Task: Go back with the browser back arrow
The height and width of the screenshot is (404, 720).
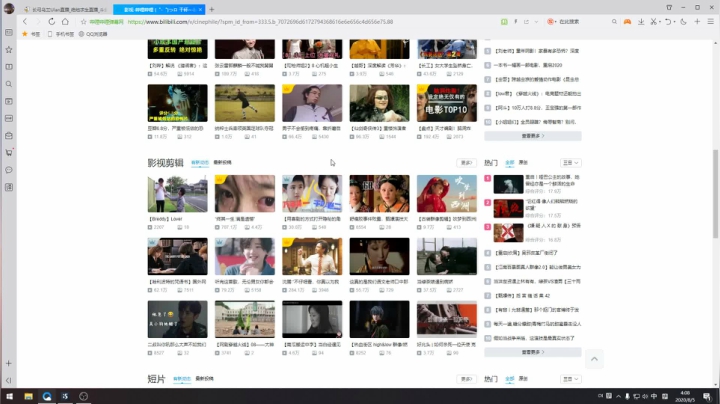Action: (25, 22)
